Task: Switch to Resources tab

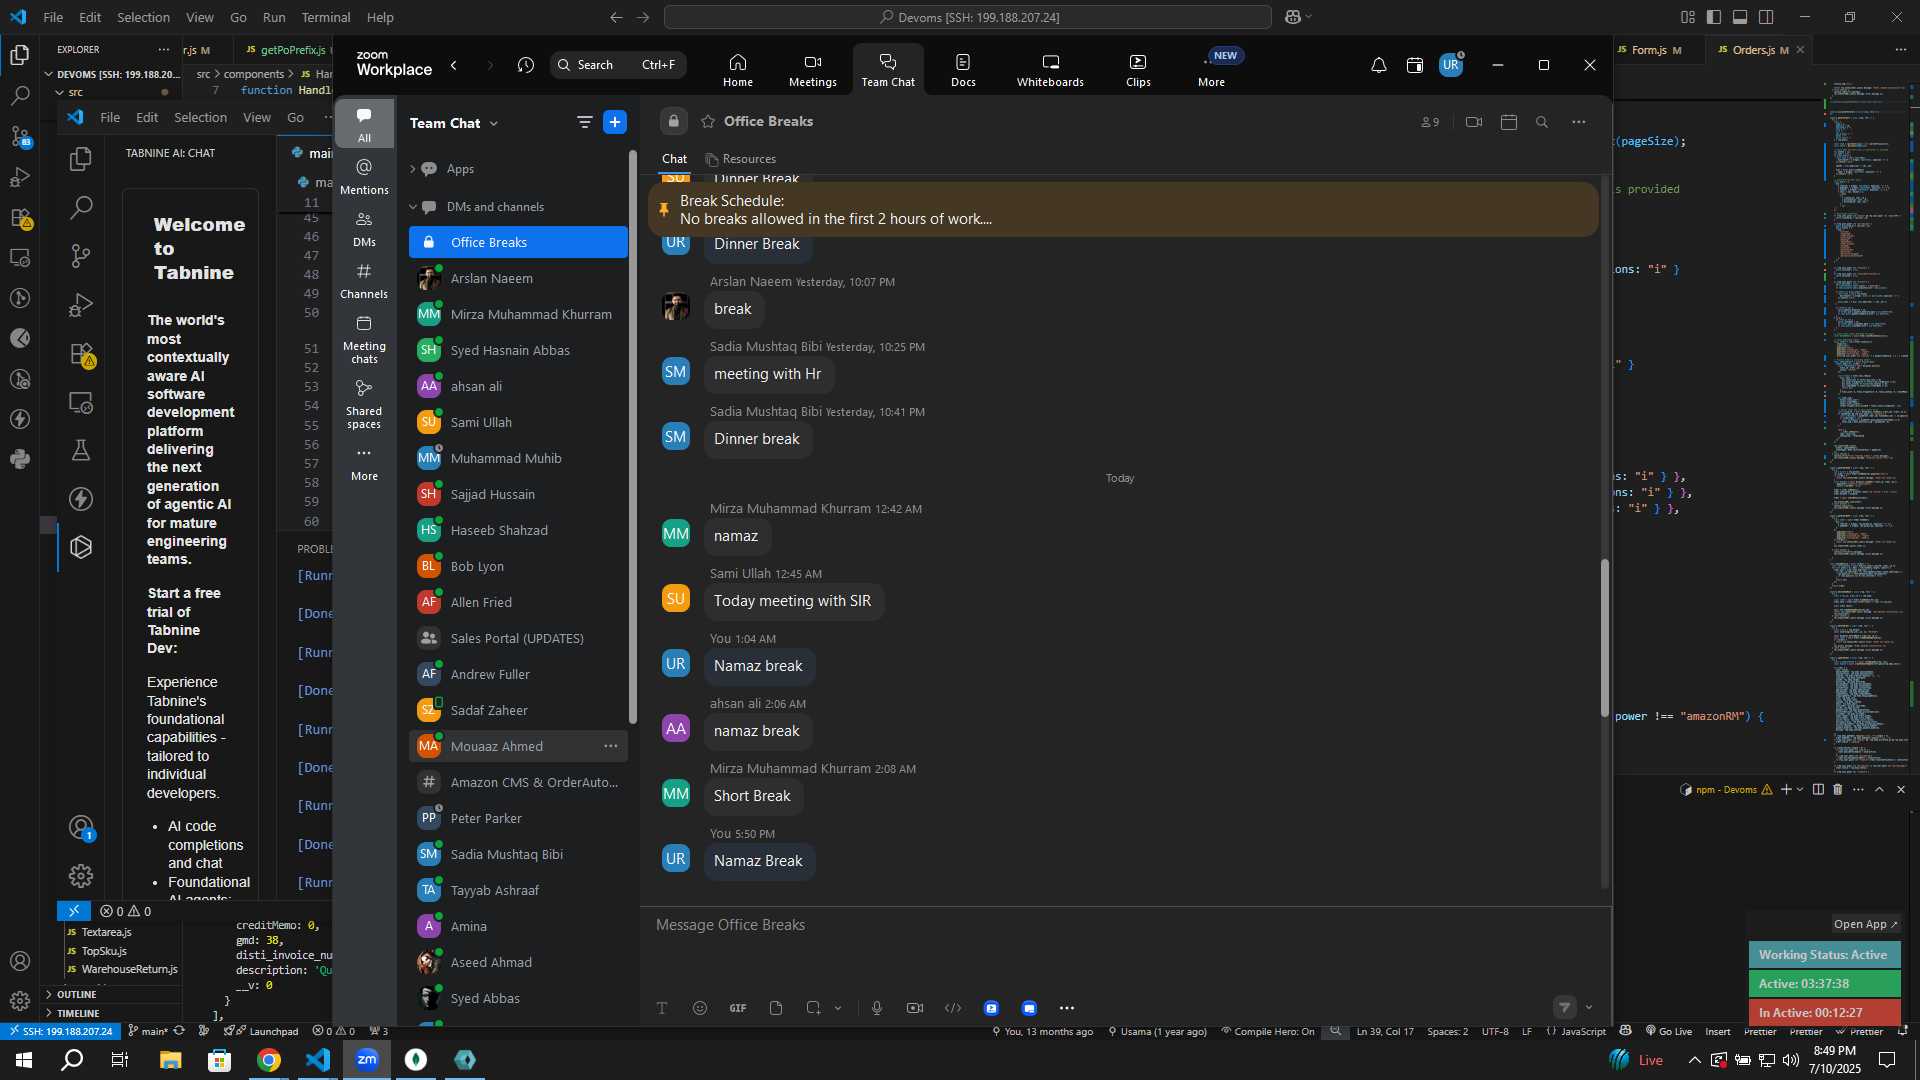Action: coord(740,159)
